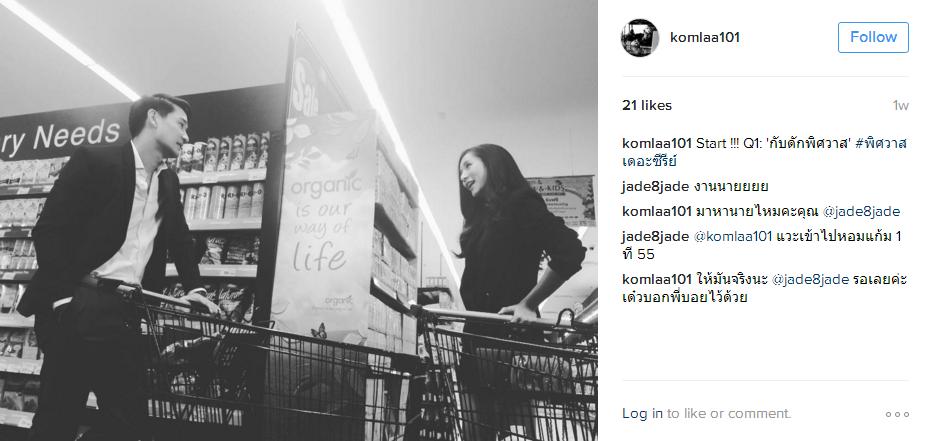Open komlaa101 username in มาหานาย comment
The height and width of the screenshot is (441, 926).
656,211
